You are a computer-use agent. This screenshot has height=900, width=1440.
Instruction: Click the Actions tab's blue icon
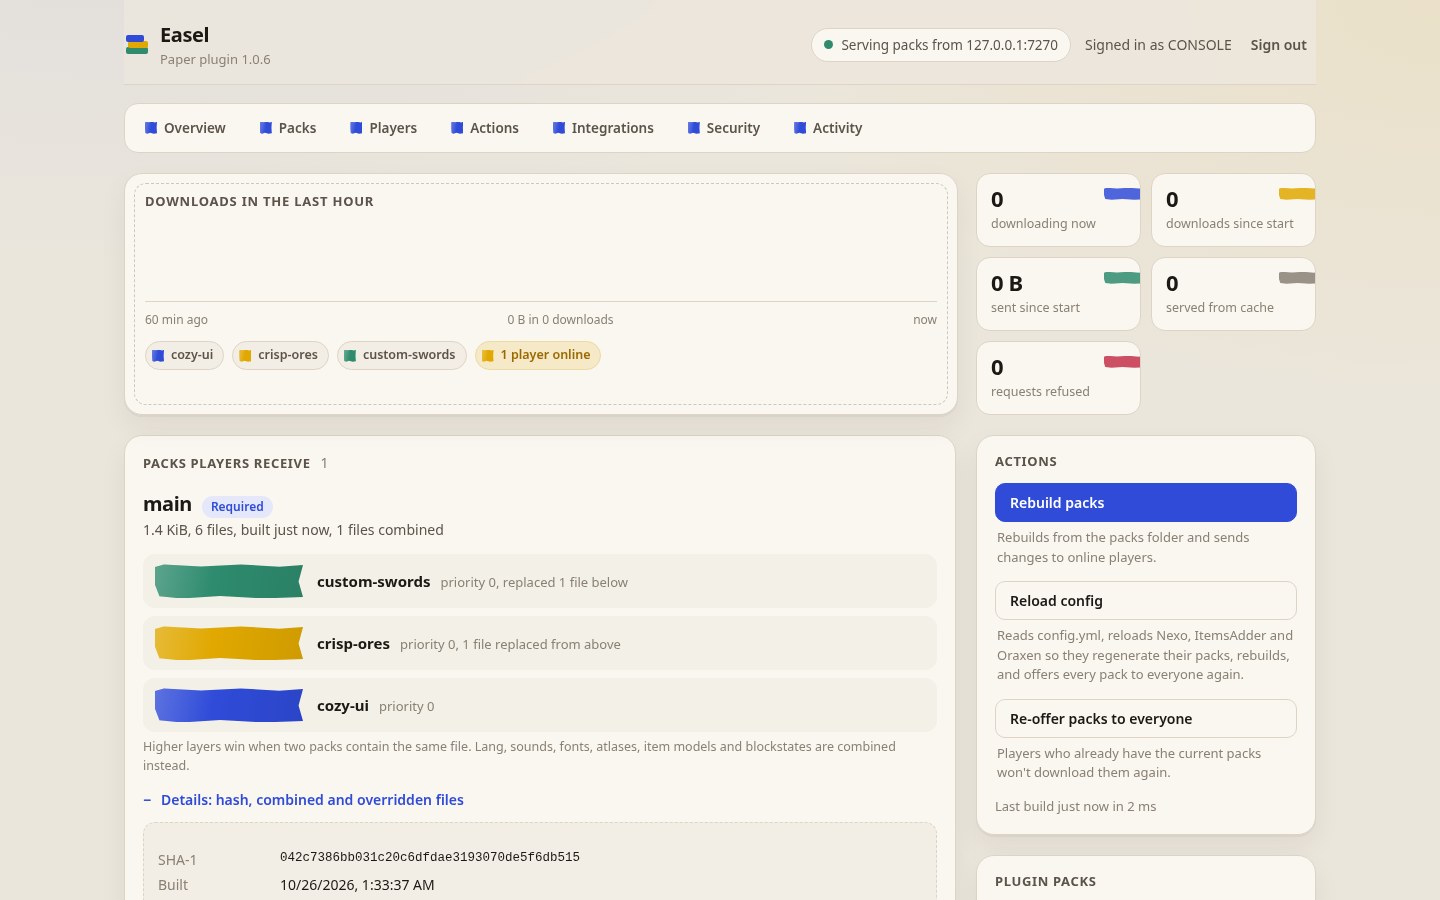[457, 128]
